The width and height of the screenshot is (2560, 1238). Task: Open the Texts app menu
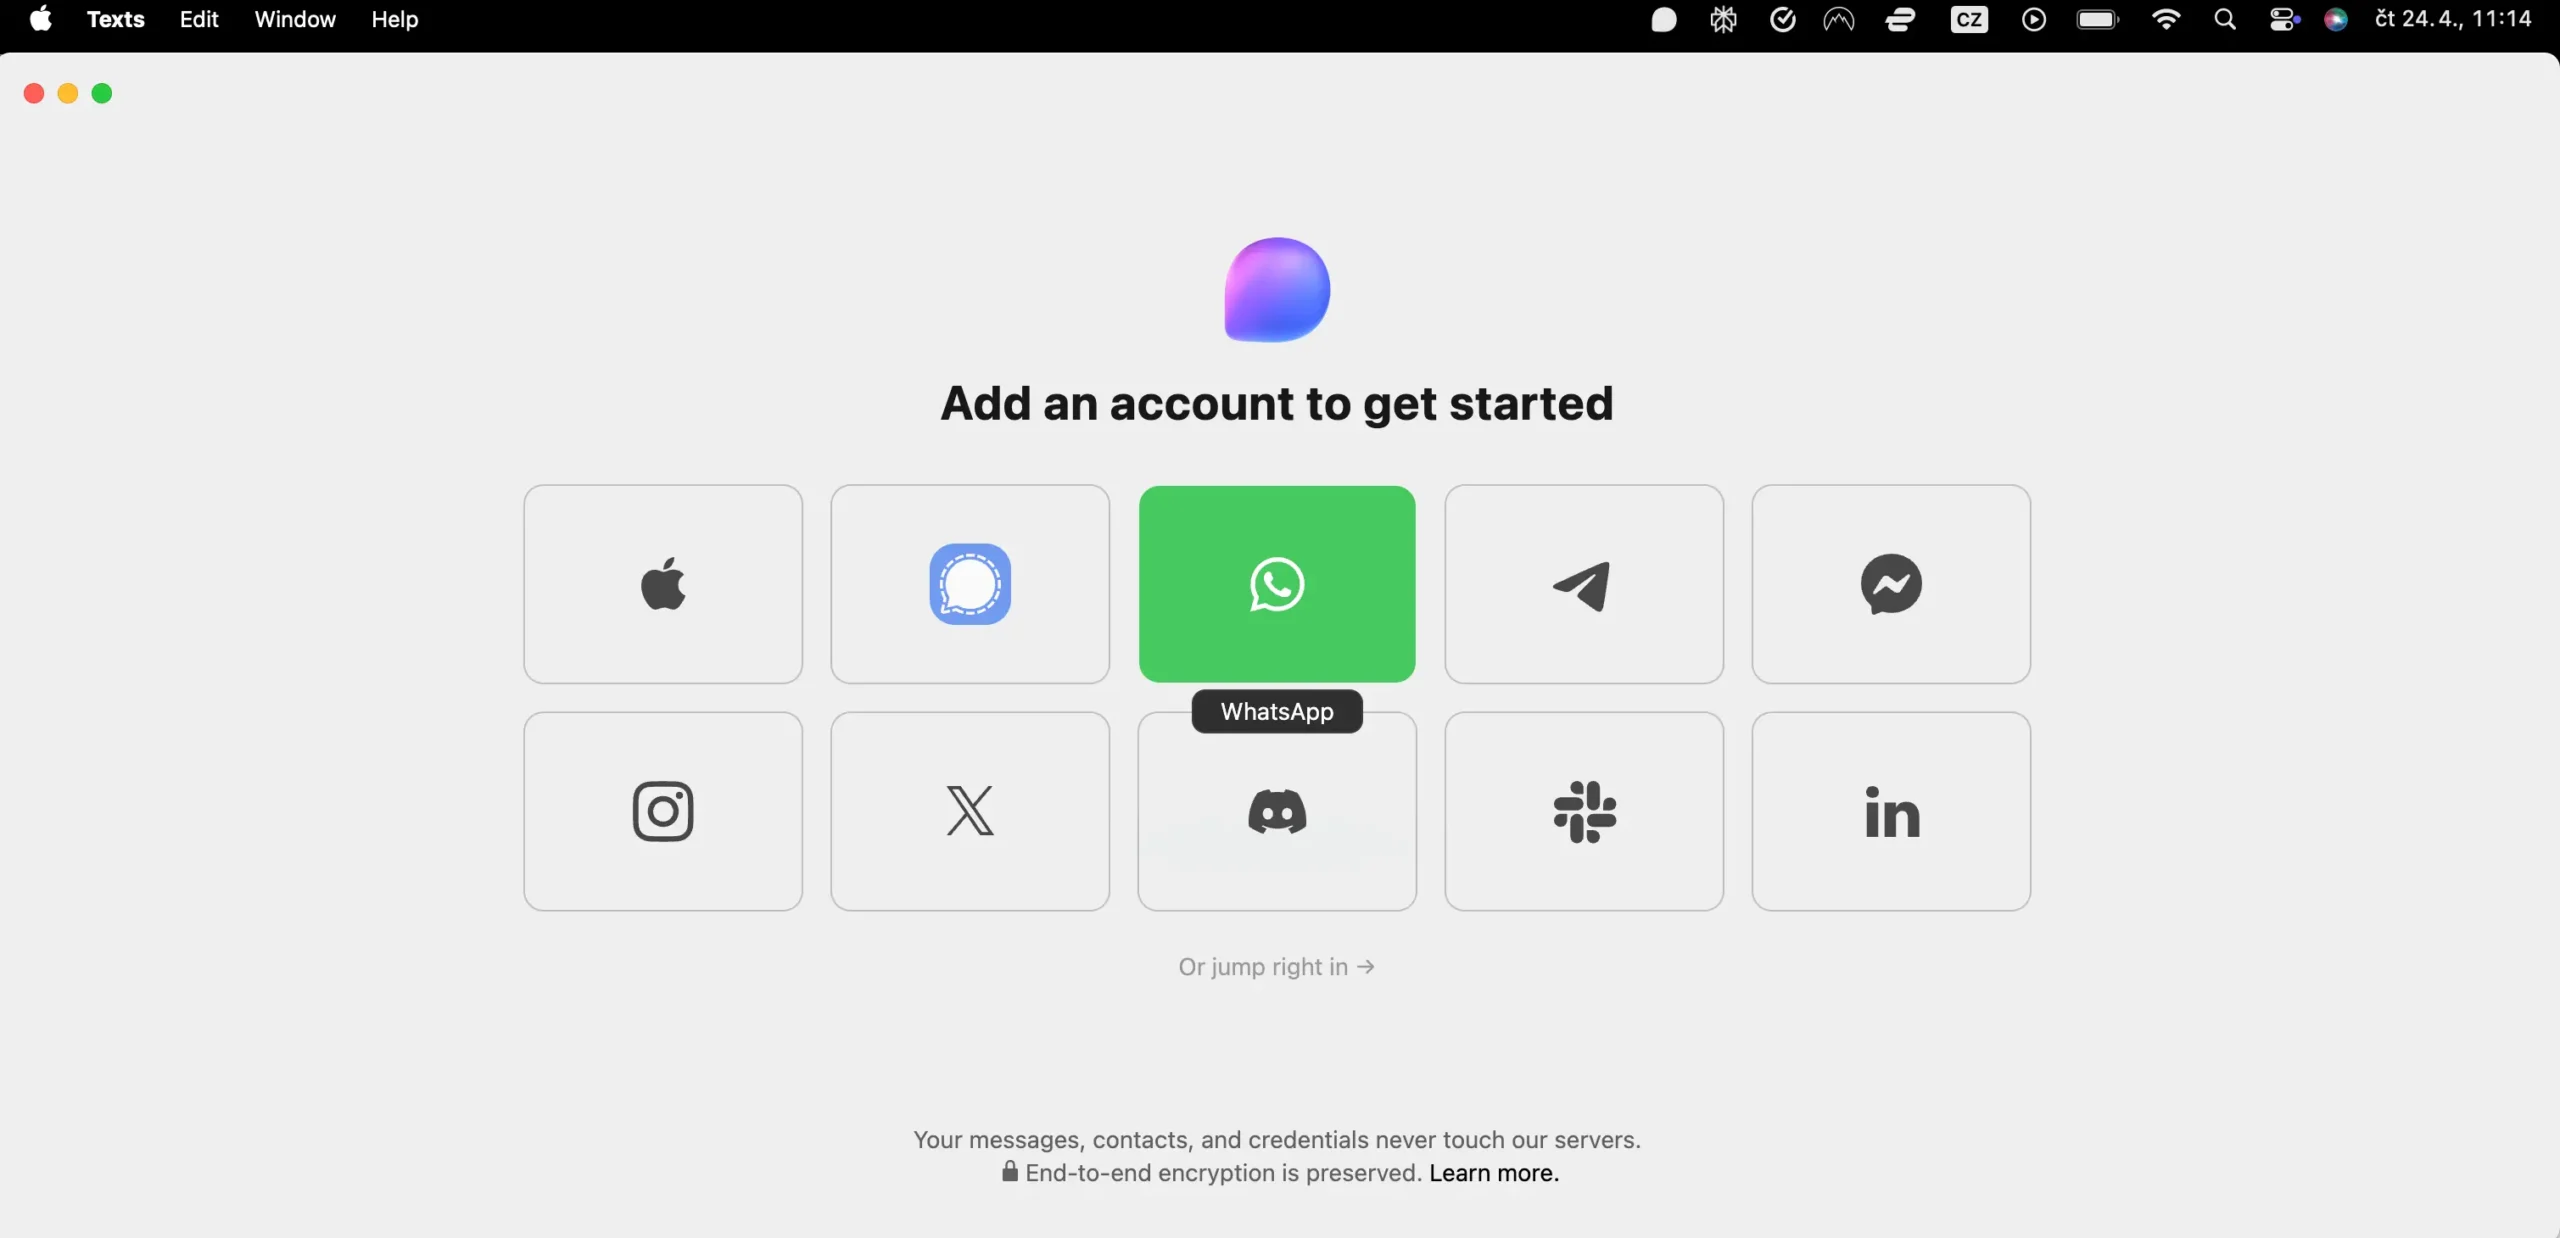[115, 19]
